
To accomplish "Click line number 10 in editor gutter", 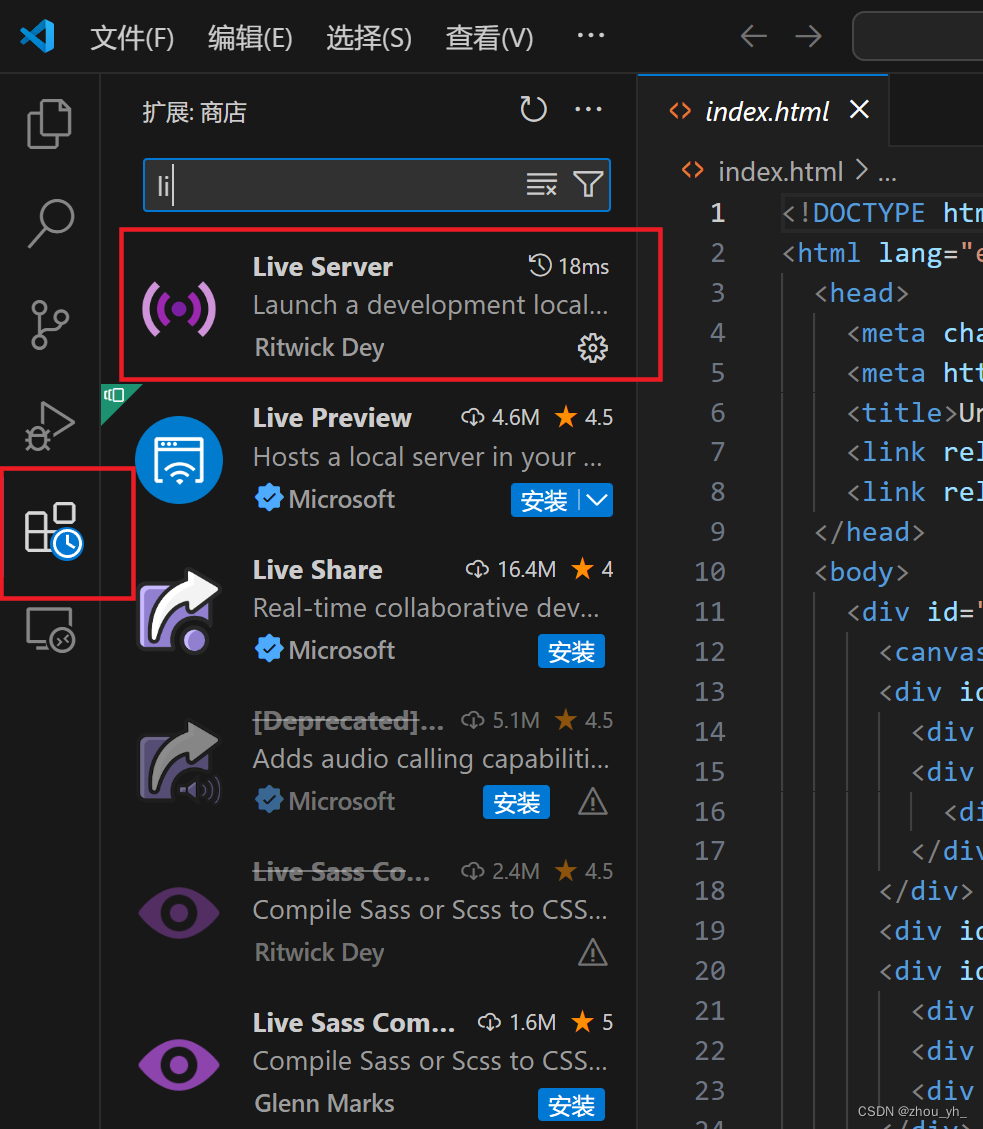I will [709, 572].
